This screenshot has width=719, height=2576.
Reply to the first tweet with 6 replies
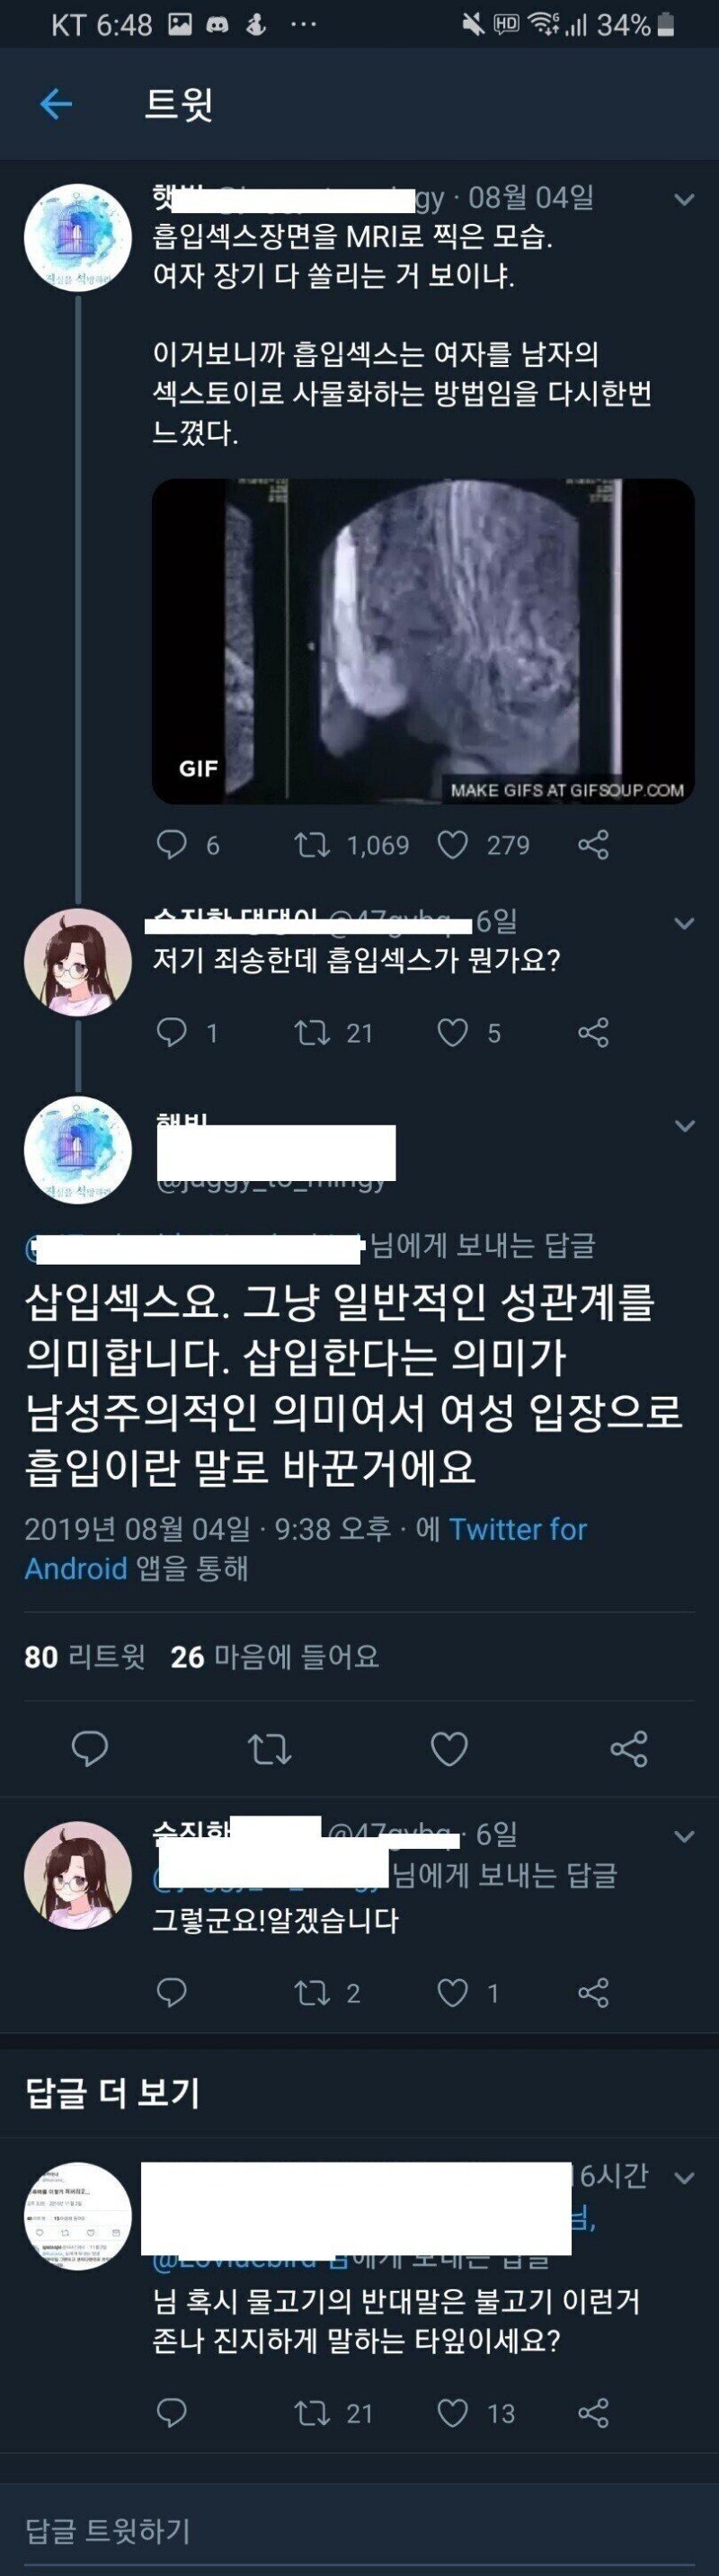point(172,845)
